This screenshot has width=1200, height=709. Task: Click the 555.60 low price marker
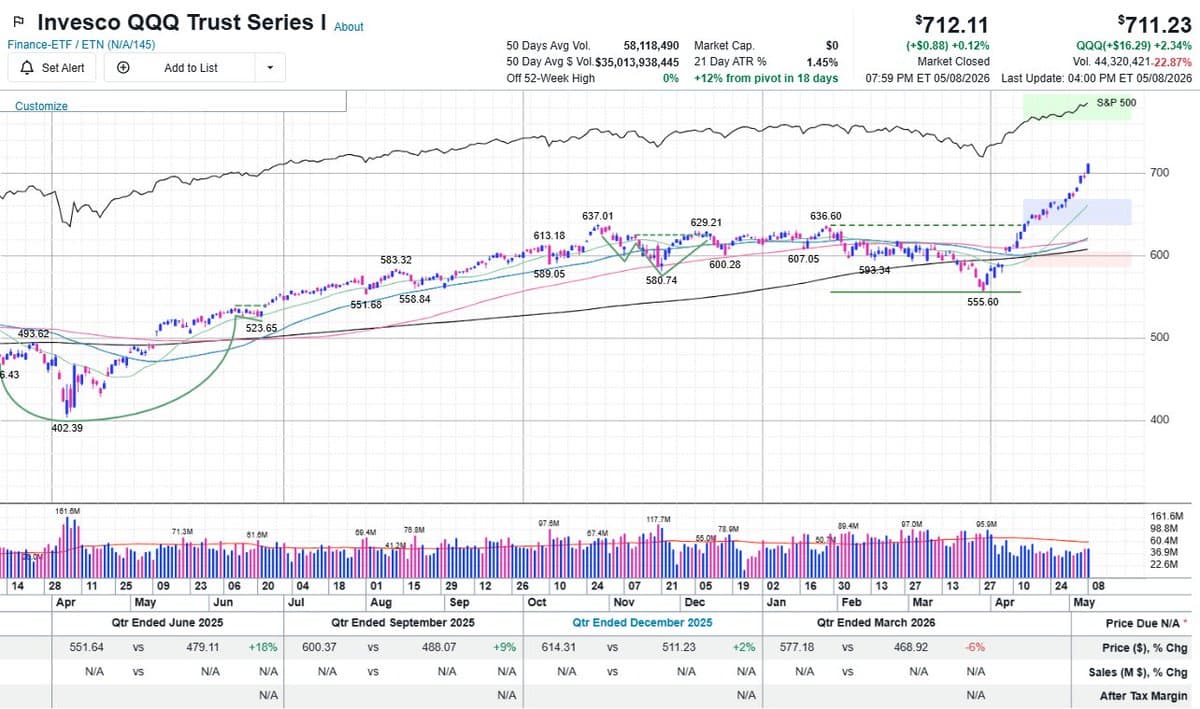[981, 302]
